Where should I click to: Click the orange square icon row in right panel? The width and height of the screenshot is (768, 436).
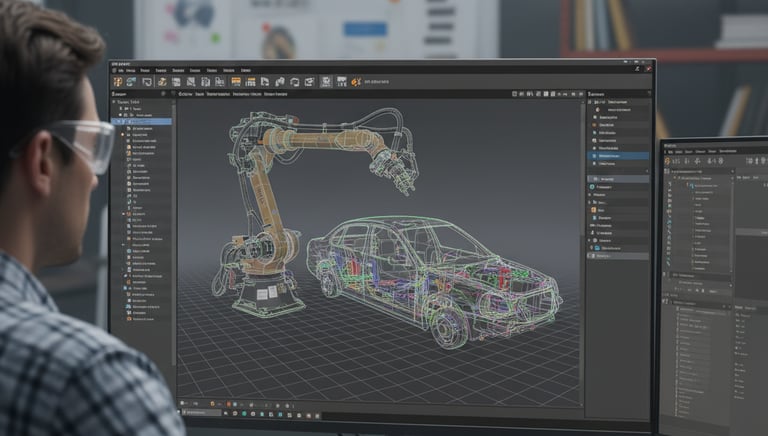click(618, 210)
